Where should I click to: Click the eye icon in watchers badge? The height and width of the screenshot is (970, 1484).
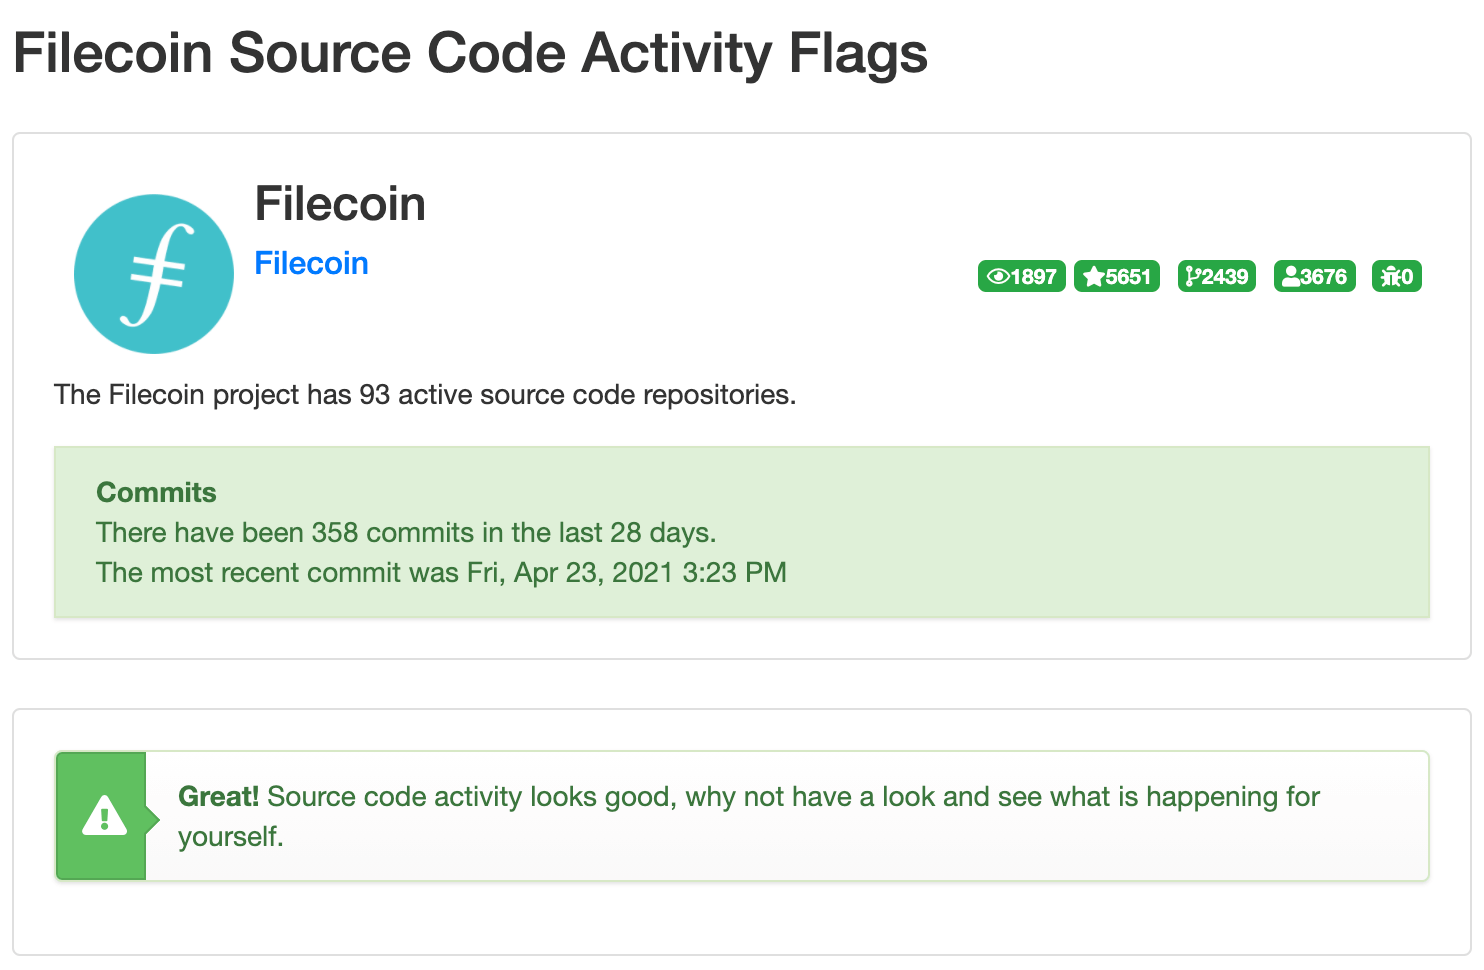pos(998,276)
